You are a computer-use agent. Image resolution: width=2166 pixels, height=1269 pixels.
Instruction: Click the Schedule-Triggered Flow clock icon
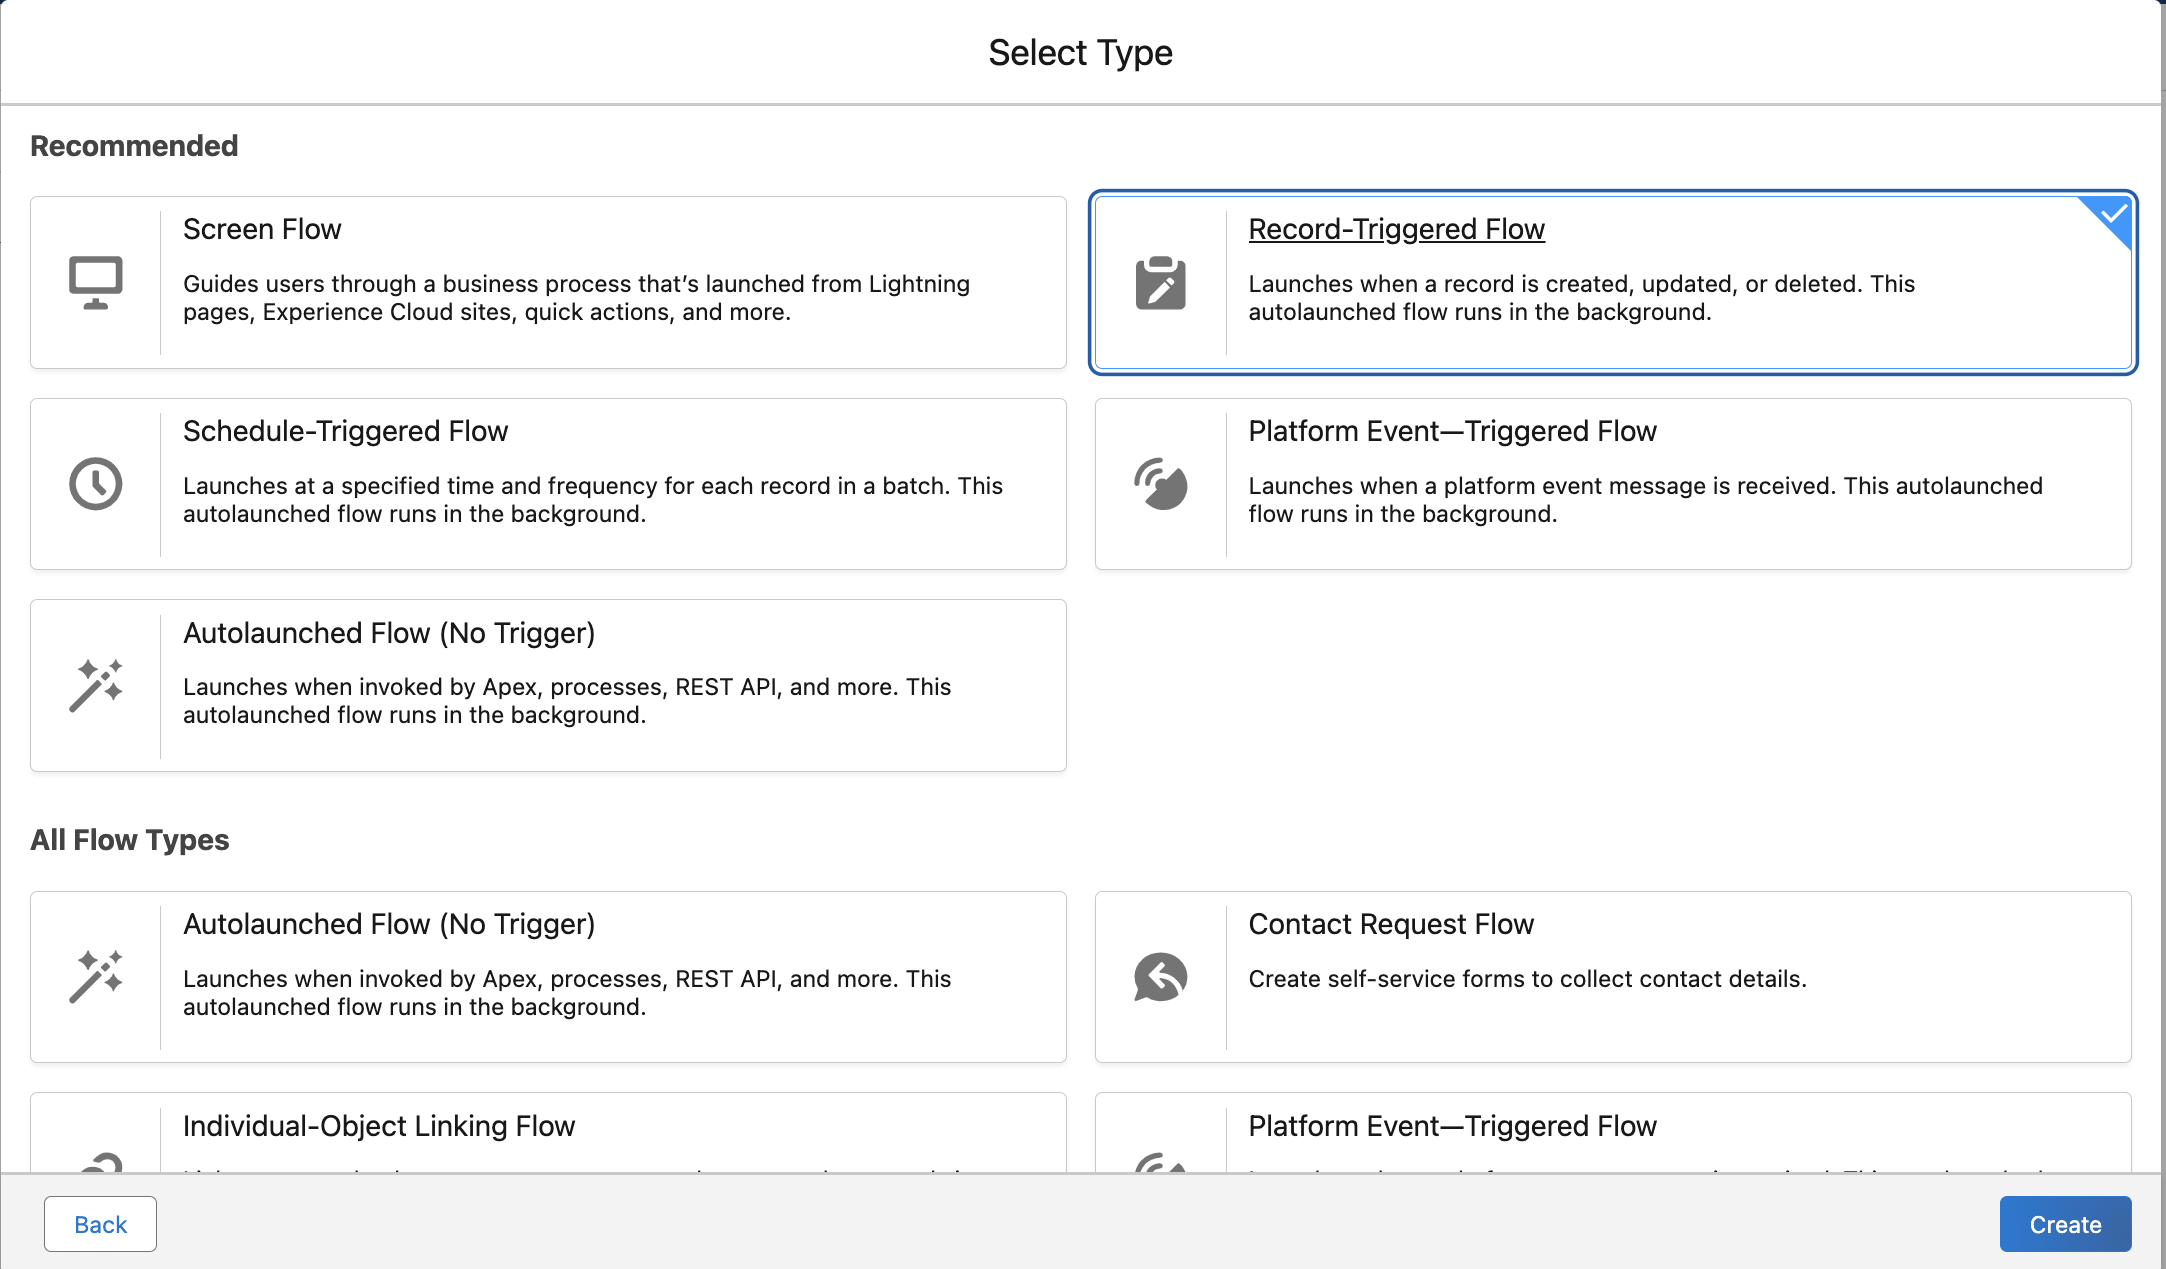click(x=95, y=484)
